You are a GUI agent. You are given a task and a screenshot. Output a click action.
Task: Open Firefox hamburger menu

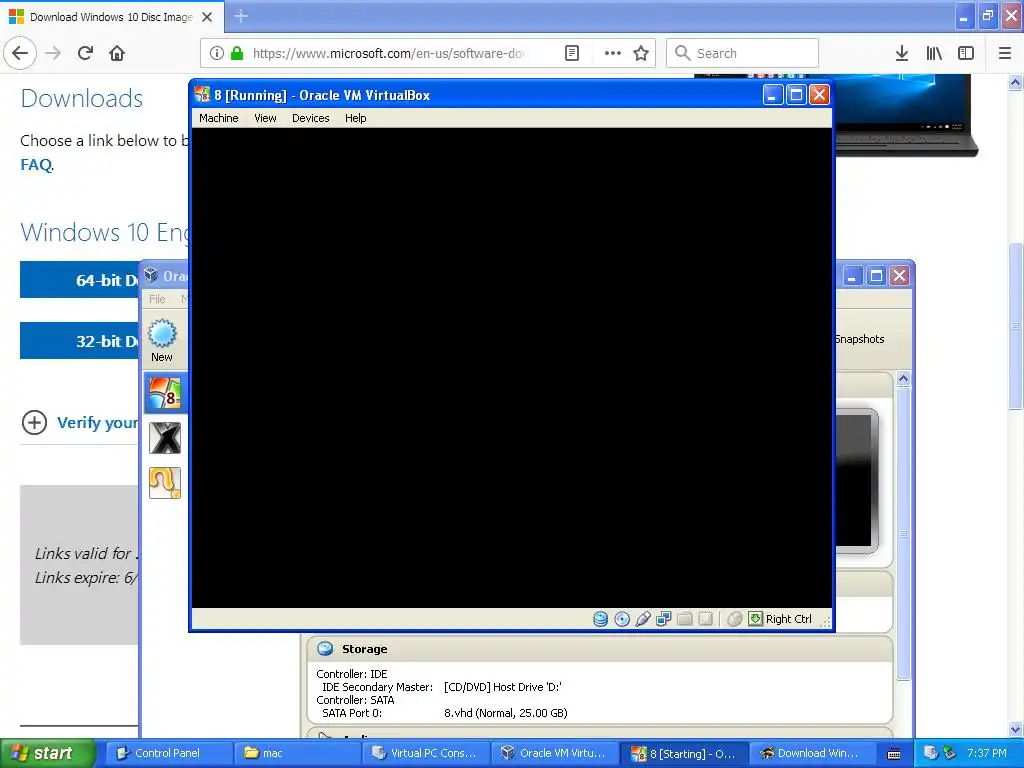[1005, 53]
